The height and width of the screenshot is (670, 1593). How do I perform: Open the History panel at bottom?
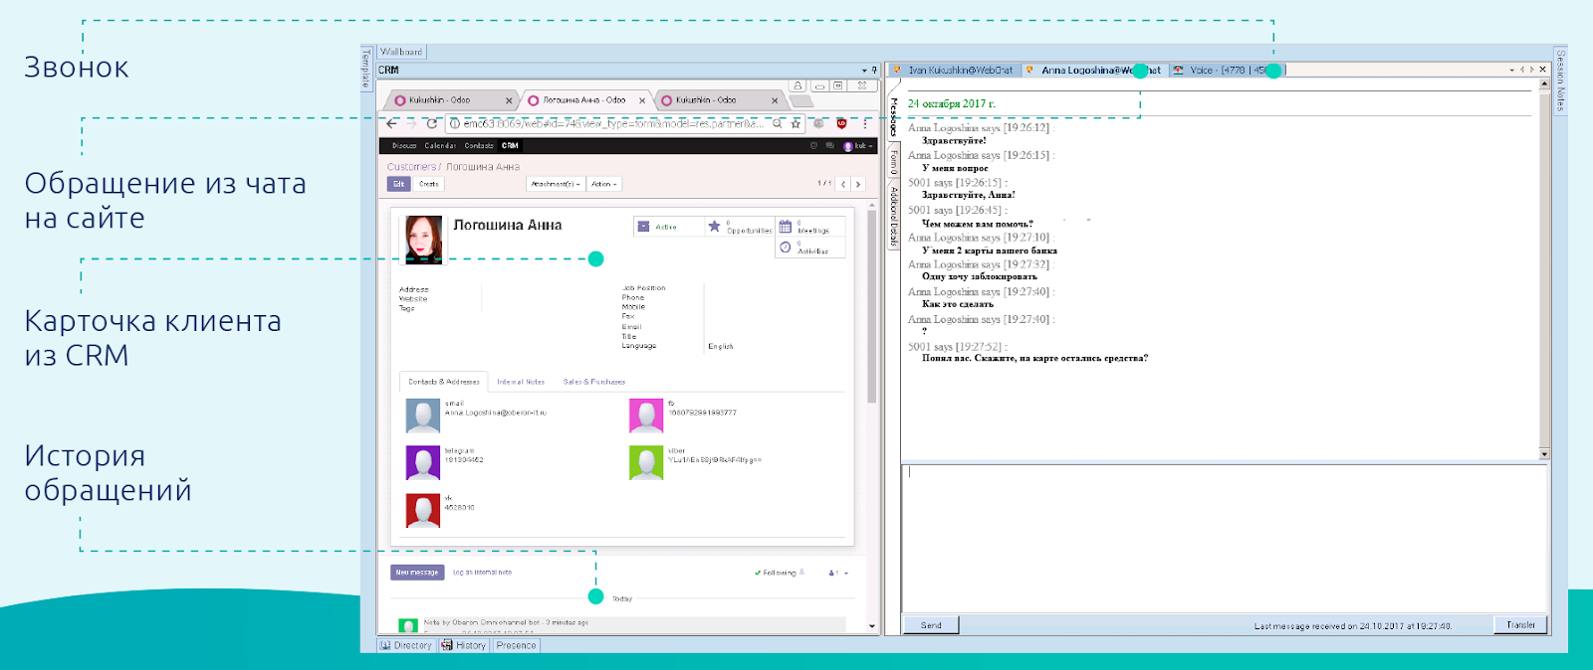pos(465,645)
